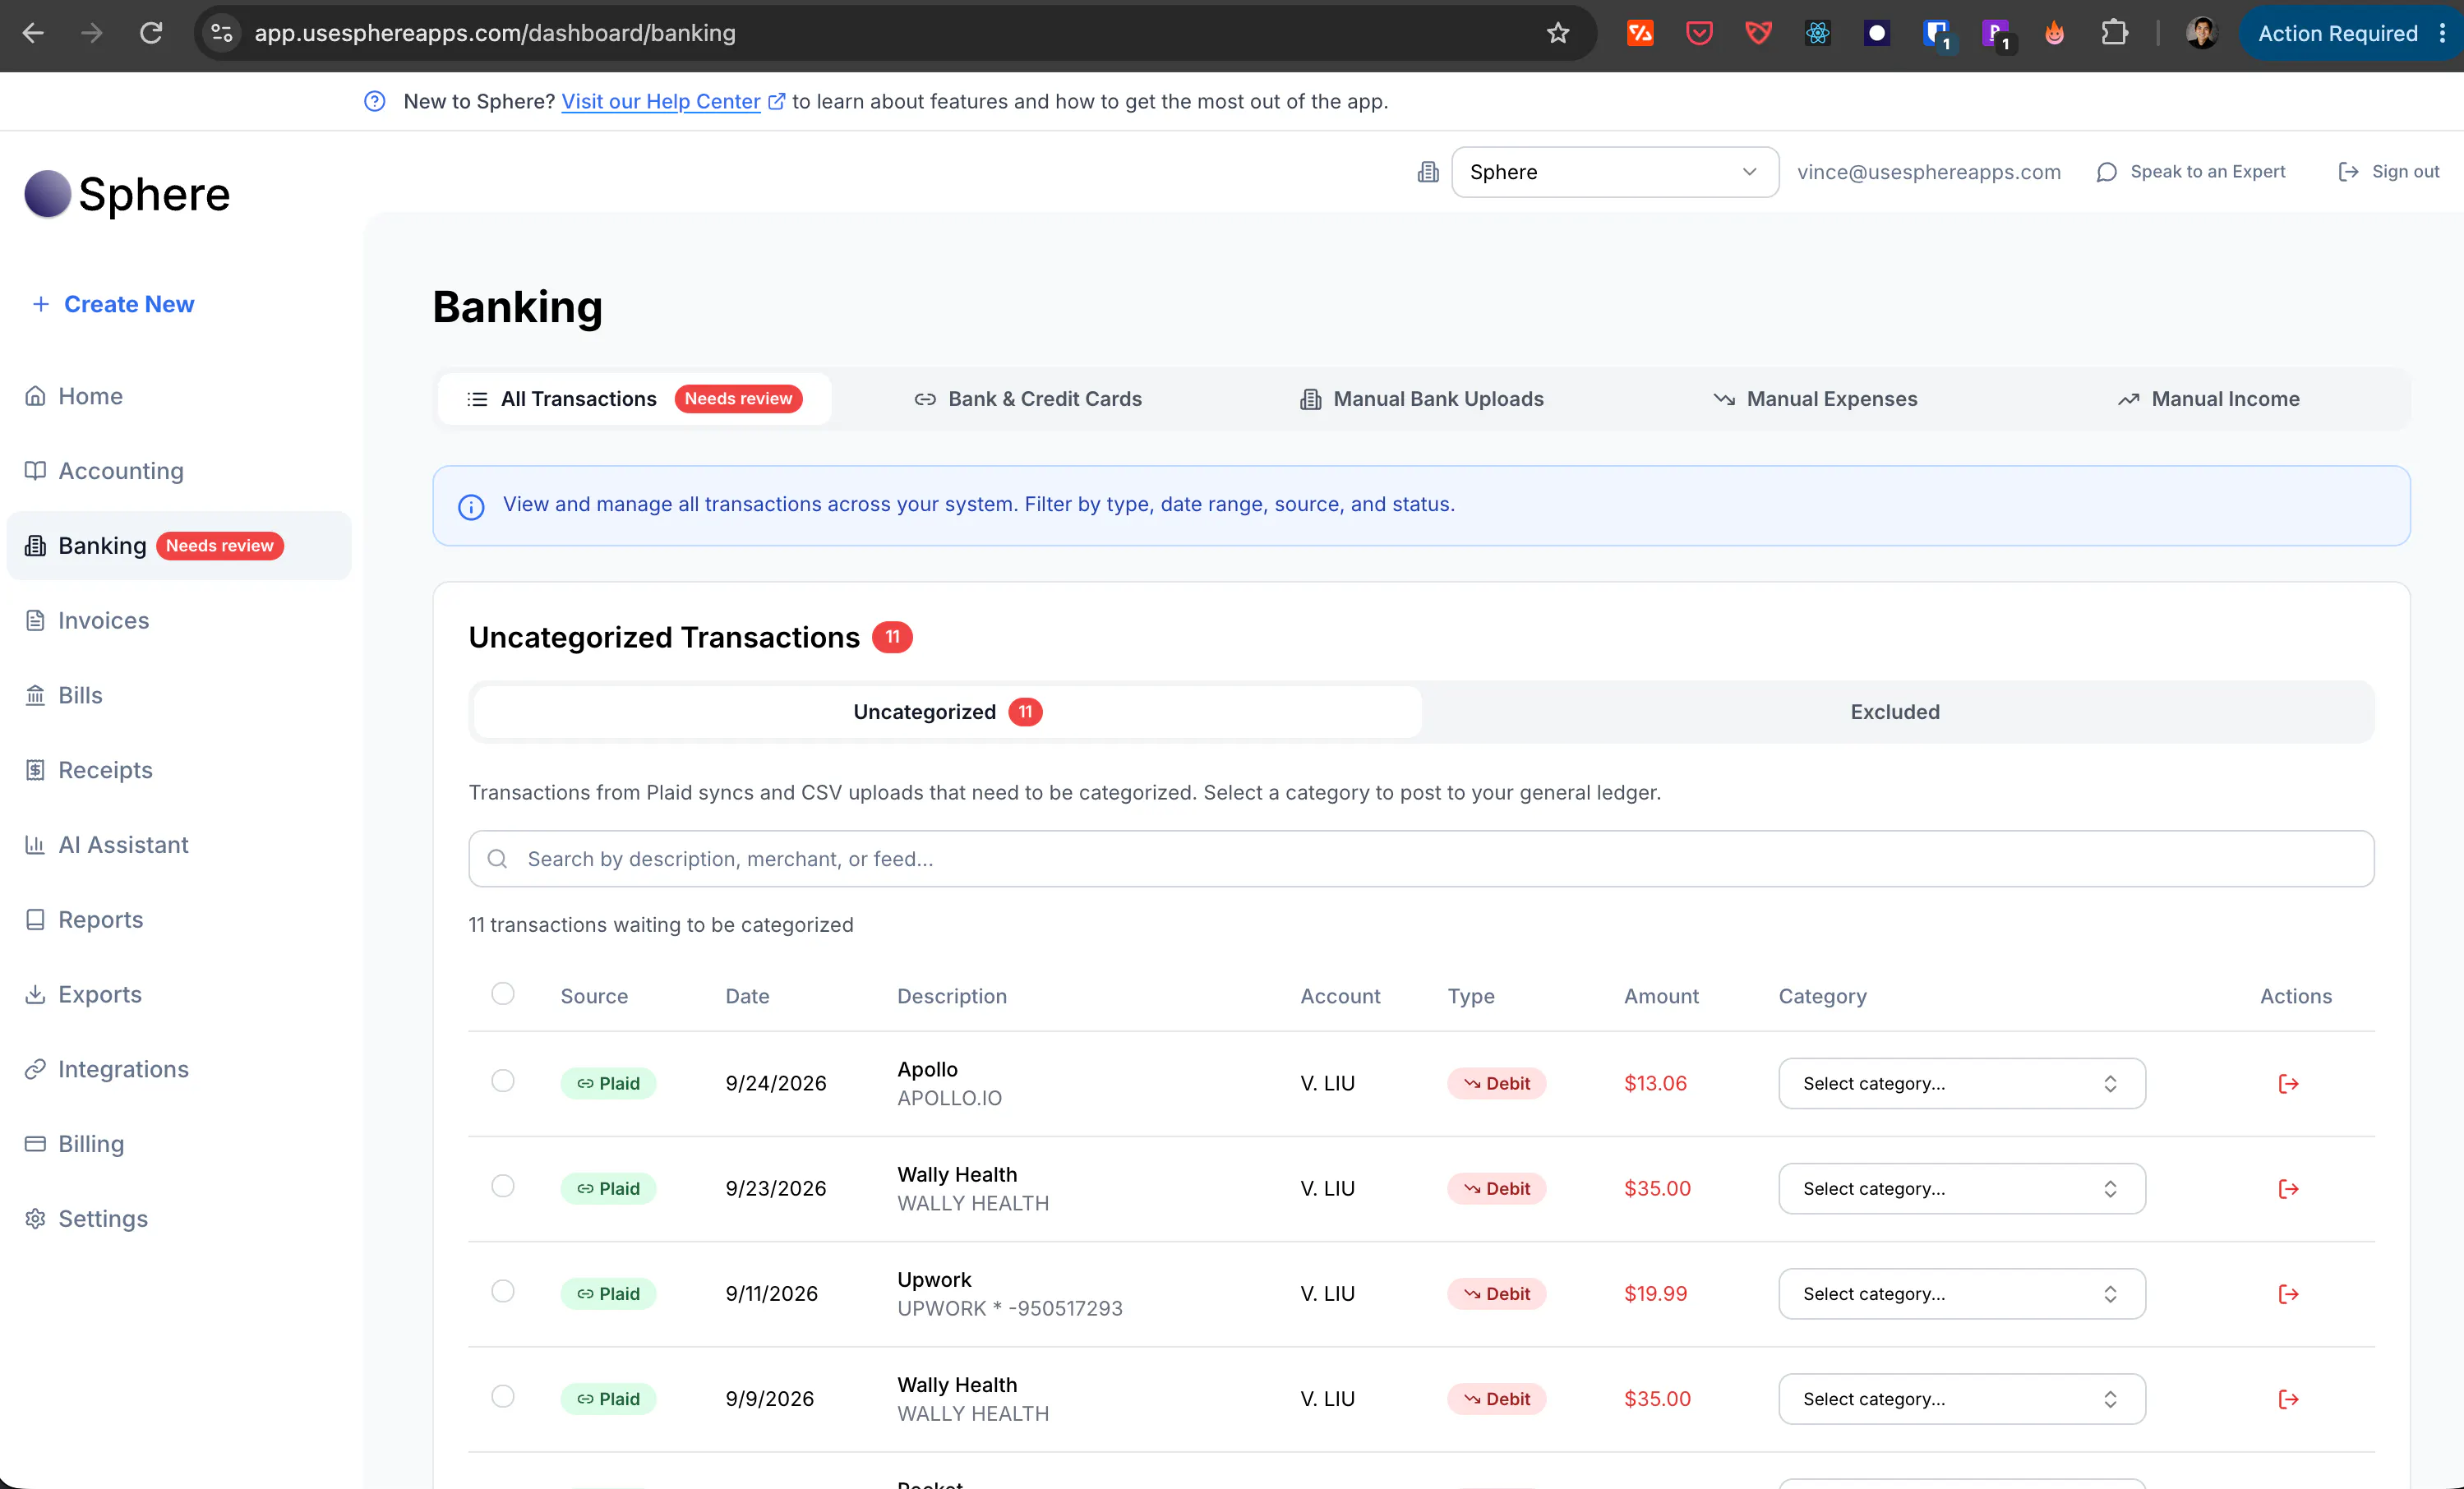
Task: Open the React DevTools extension icon
Action: pos(1817,33)
